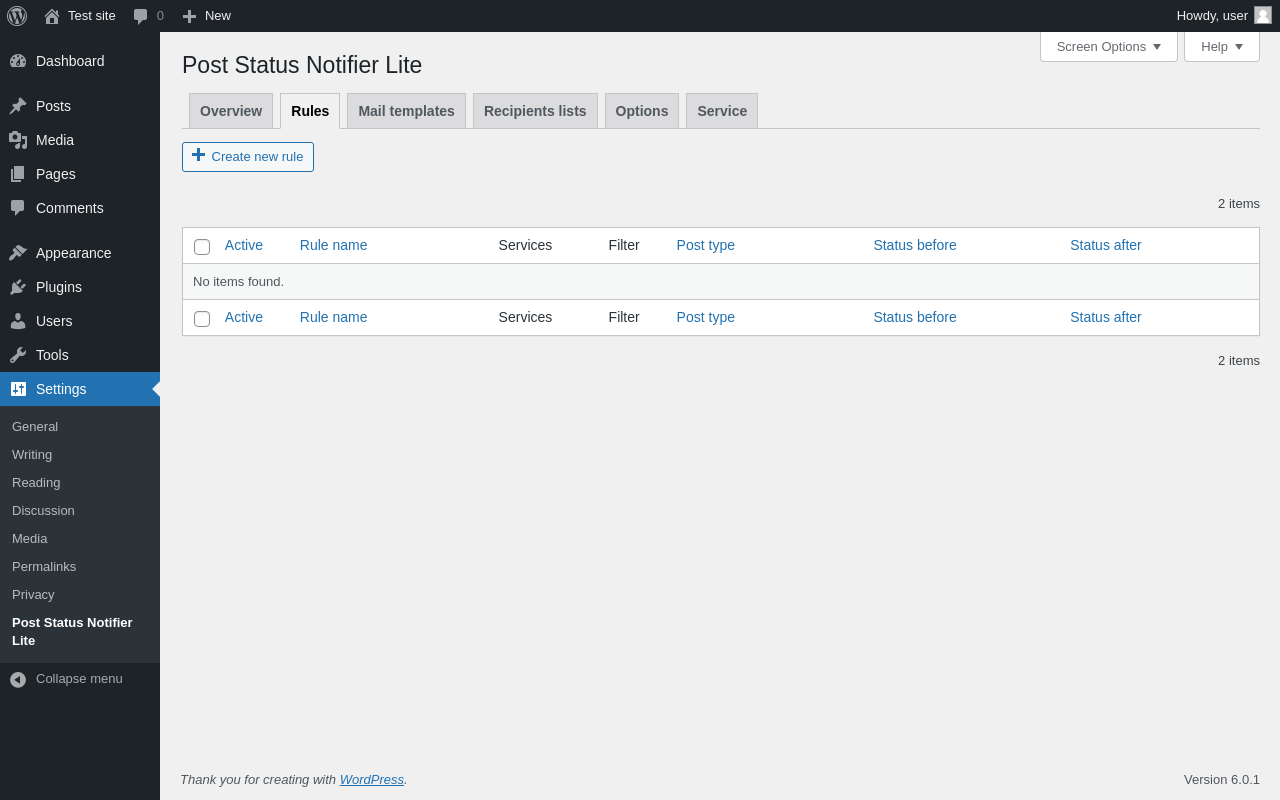The height and width of the screenshot is (800, 1280).
Task: Click the Tools label in sidebar
Action: 52,355
